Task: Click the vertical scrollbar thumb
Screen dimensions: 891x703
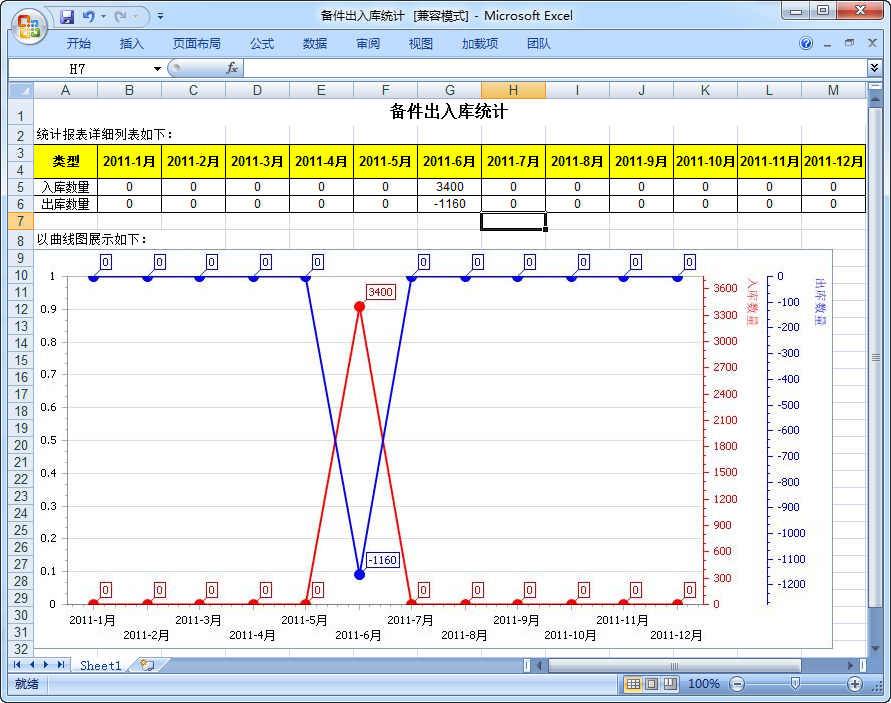Action: (875, 357)
